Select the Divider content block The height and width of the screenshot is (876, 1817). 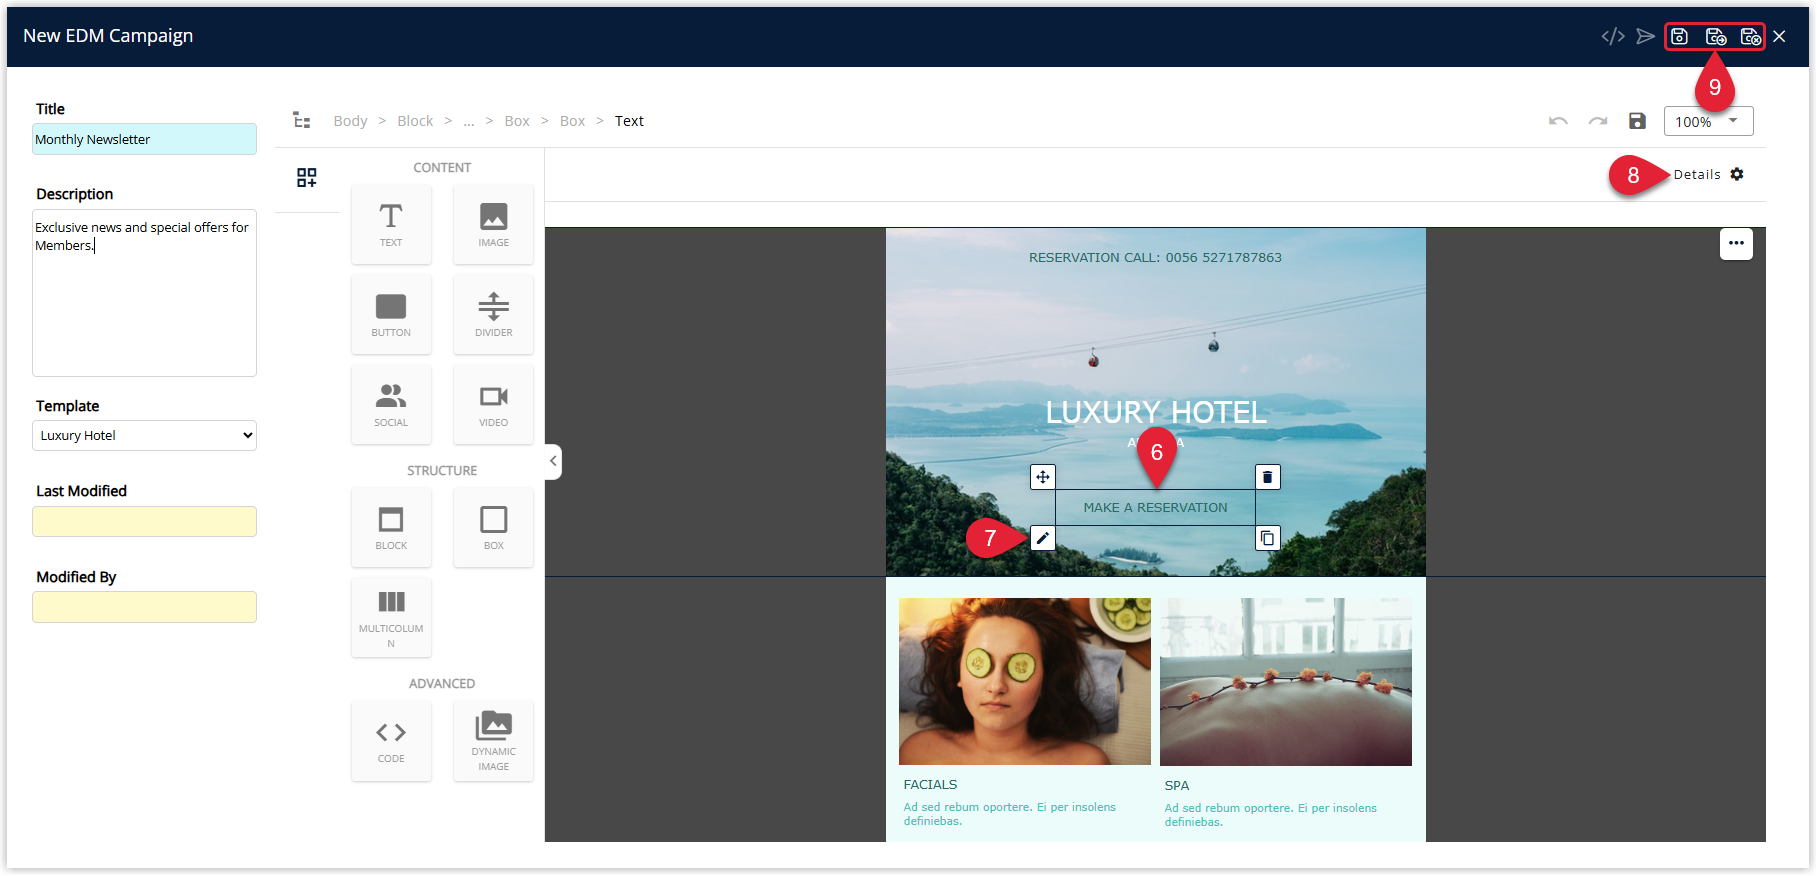[x=493, y=314]
